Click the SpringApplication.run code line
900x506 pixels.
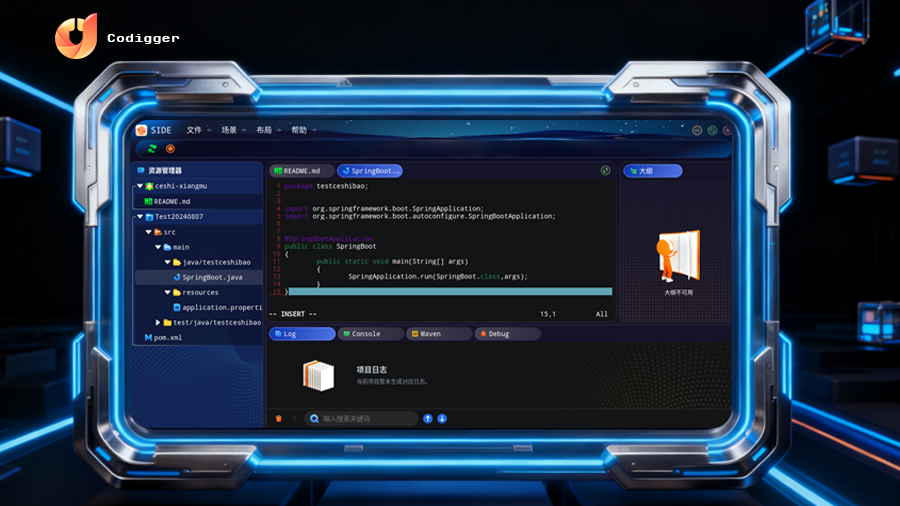coord(437,277)
